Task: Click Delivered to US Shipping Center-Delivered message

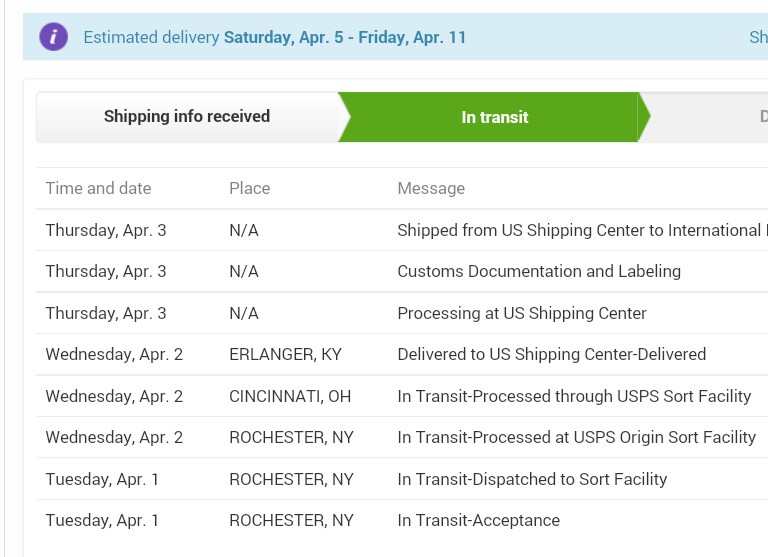Action: tap(551, 354)
